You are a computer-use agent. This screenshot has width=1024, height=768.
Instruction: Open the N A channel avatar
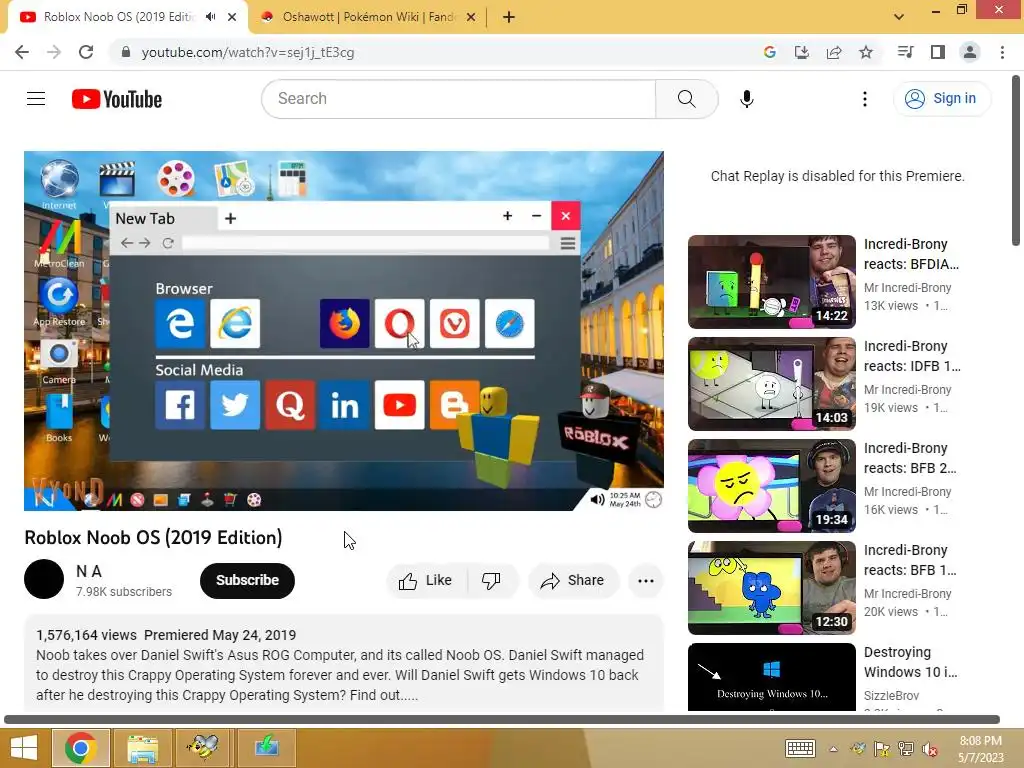44,579
